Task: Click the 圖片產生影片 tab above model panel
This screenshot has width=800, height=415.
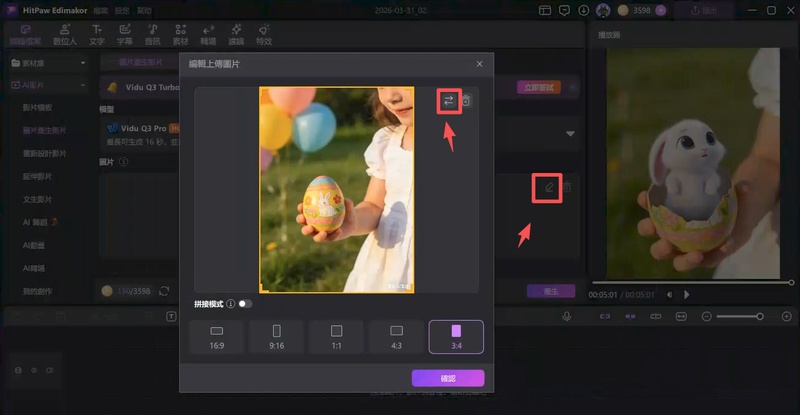Action: [141, 62]
